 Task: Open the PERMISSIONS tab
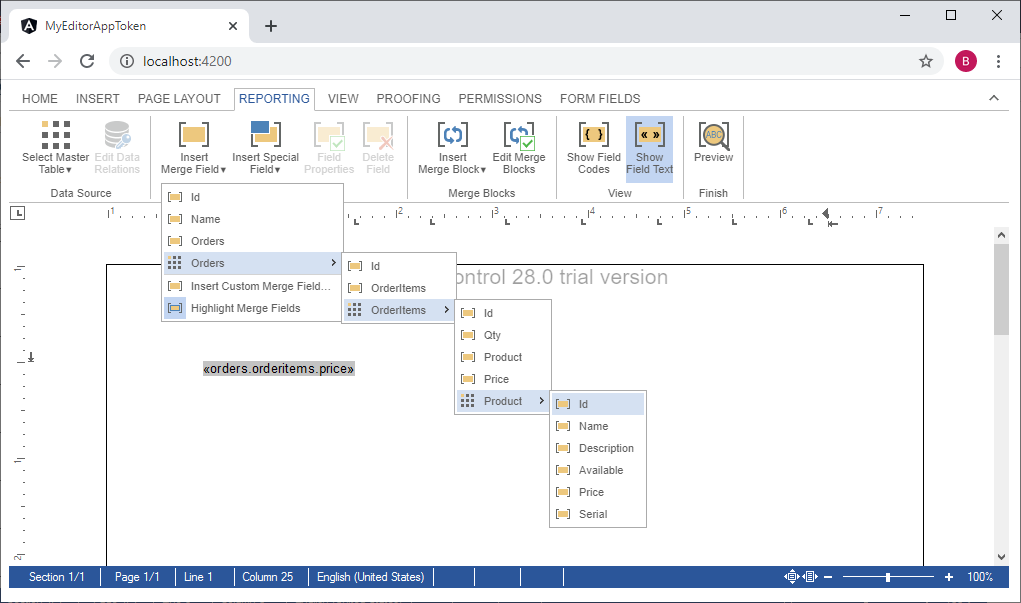[500, 98]
